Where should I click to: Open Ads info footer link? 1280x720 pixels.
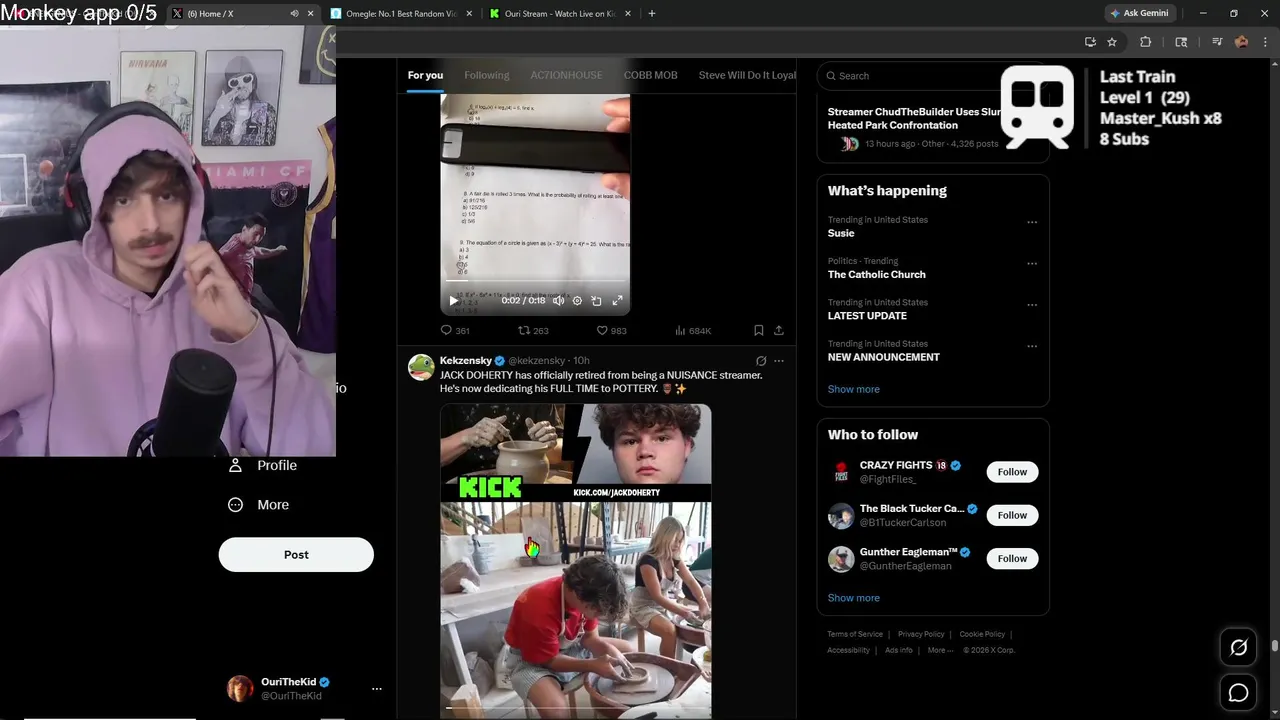point(899,650)
